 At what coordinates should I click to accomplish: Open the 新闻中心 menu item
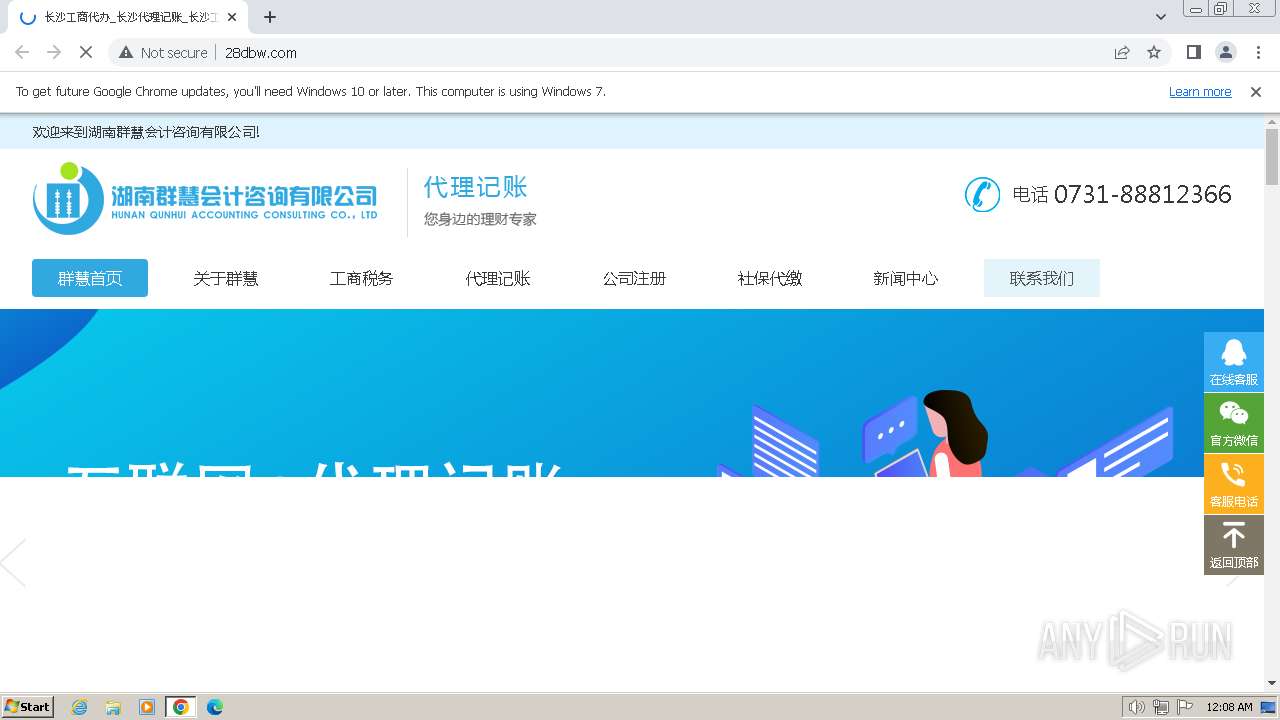[906, 278]
